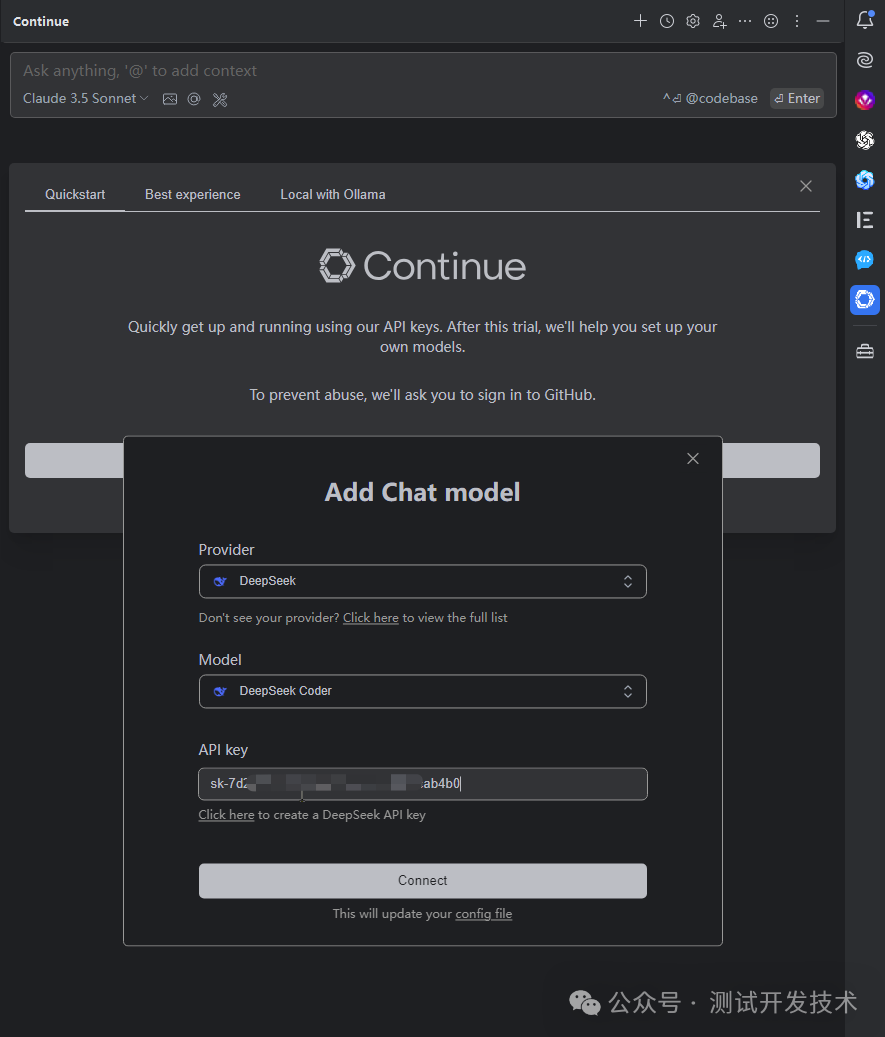Switch to the Local with Ollama tab
Screen dimensions: 885x1037
coord(333,194)
